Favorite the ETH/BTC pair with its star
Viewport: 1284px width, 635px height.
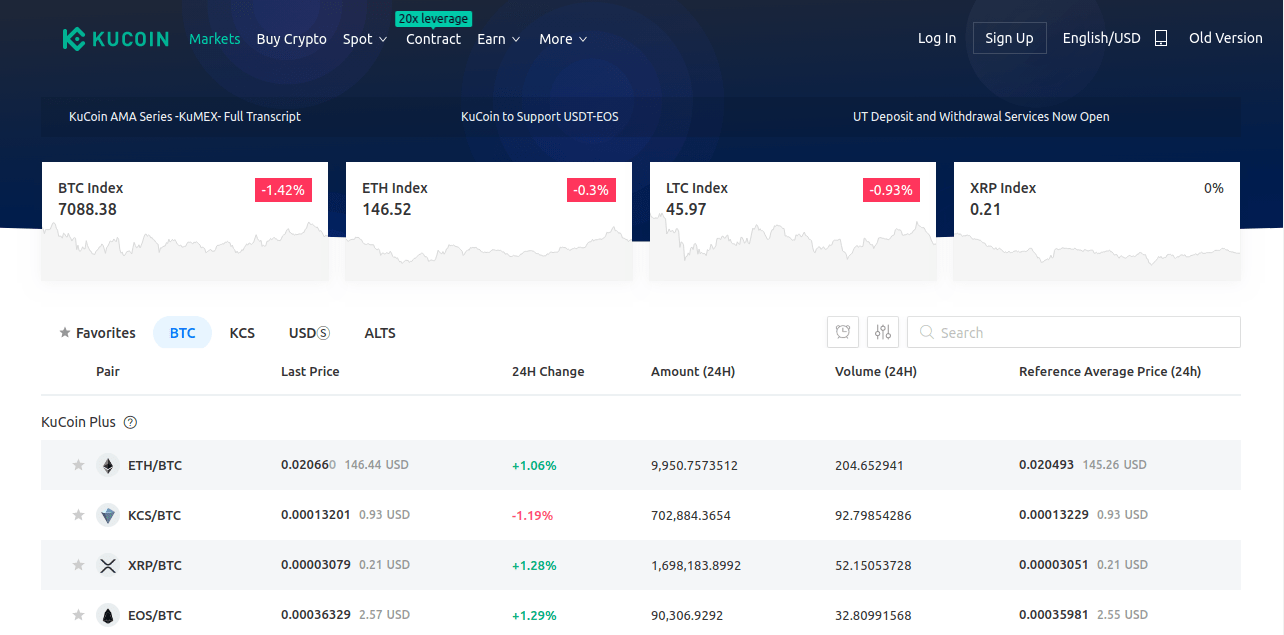pos(78,465)
